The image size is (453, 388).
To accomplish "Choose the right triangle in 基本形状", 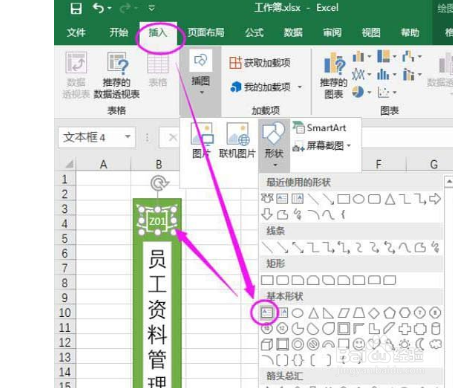I will [328, 313].
